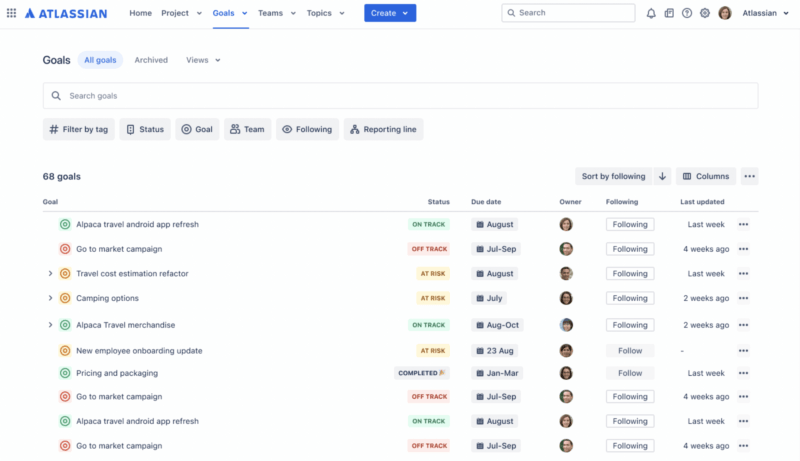Open the Status filter
The height and width of the screenshot is (461, 800).
[x=145, y=130]
